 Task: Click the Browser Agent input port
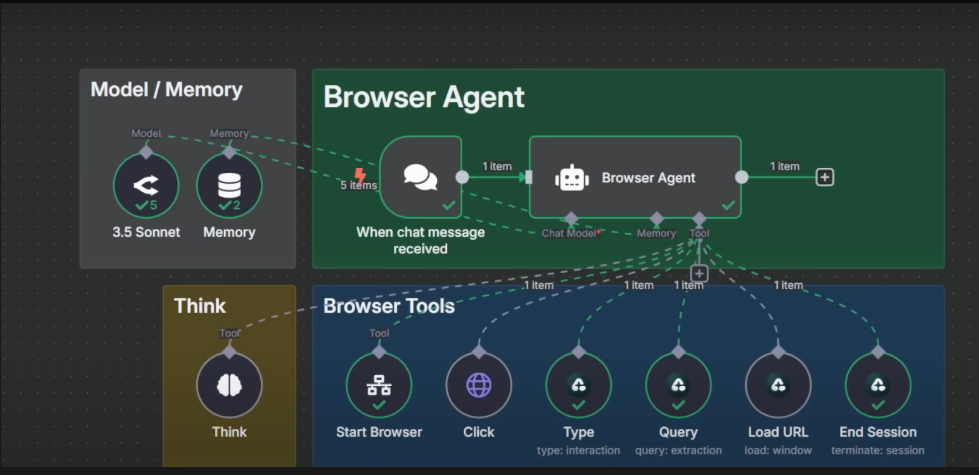[529, 177]
